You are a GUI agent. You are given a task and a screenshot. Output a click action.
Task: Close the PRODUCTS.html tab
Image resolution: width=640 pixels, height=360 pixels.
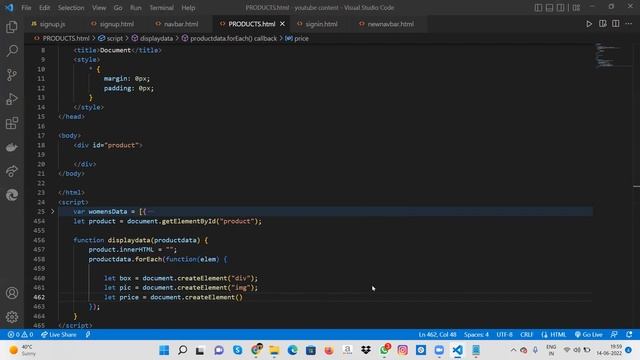[x=282, y=24]
